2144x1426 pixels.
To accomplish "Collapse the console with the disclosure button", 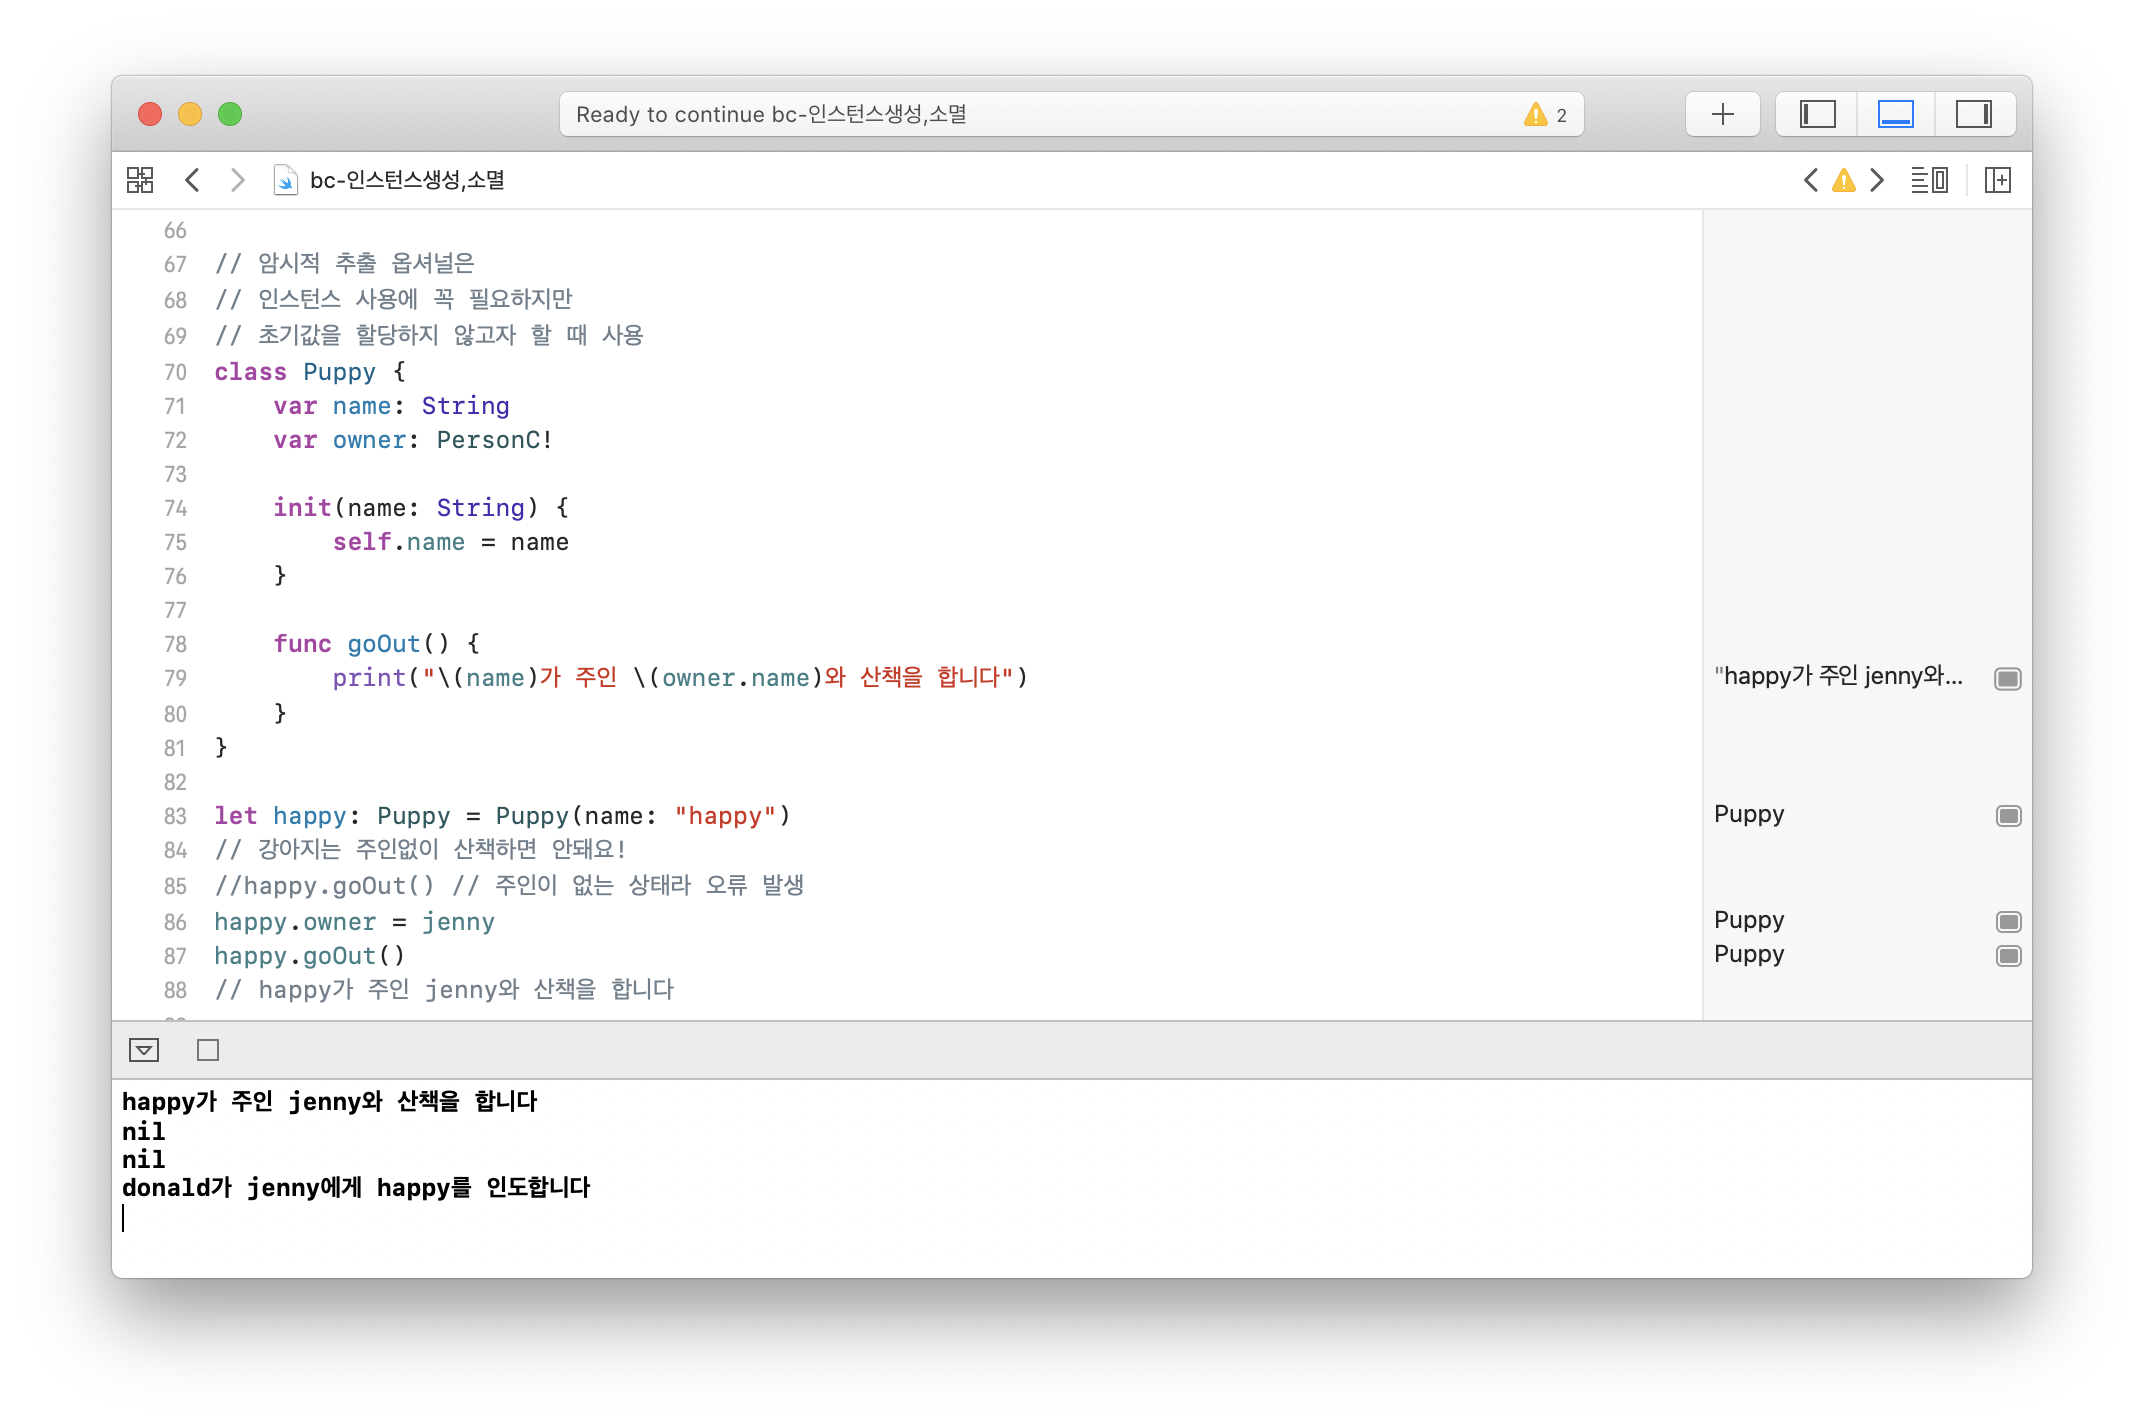I will (144, 1050).
